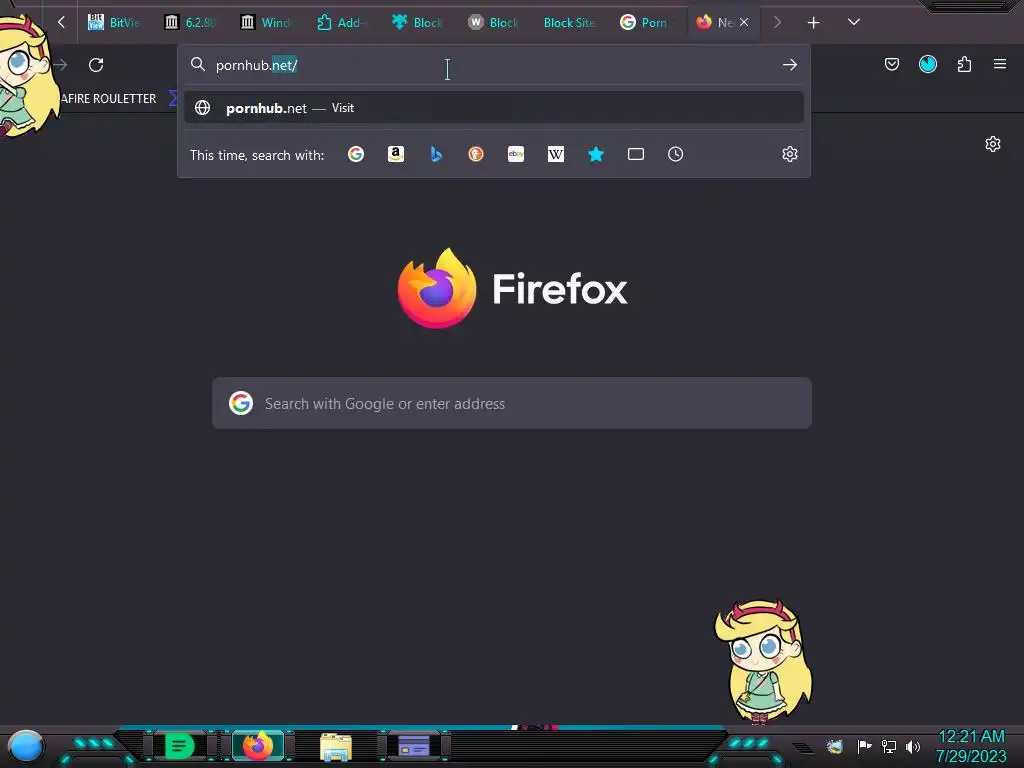The width and height of the screenshot is (1024, 768).
Task: Search this time with Amazon
Action: click(x=396, y=154)
